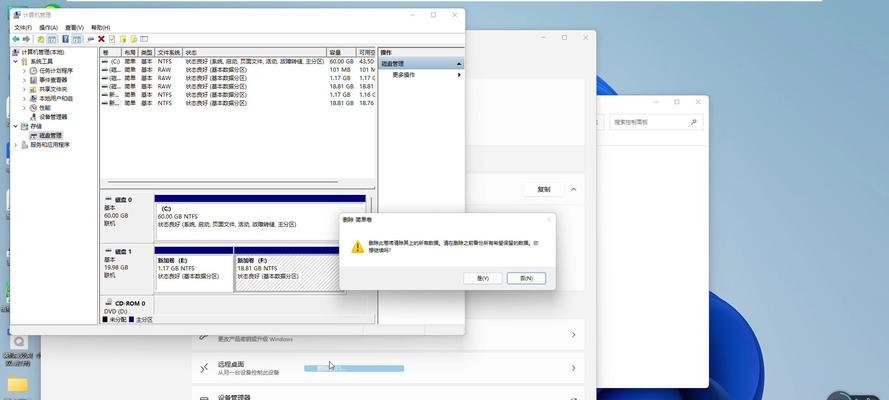Click the red X delete toolbar icon
Viewport: 889px width, 400px height.
[x=100, y=39]
